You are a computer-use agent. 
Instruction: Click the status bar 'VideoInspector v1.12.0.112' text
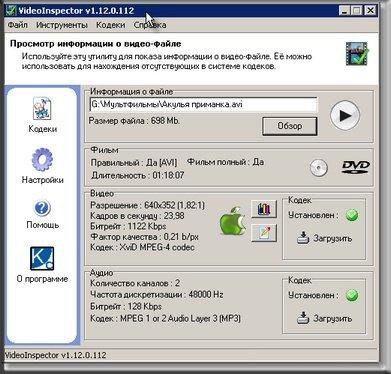[x=56, y=355]
